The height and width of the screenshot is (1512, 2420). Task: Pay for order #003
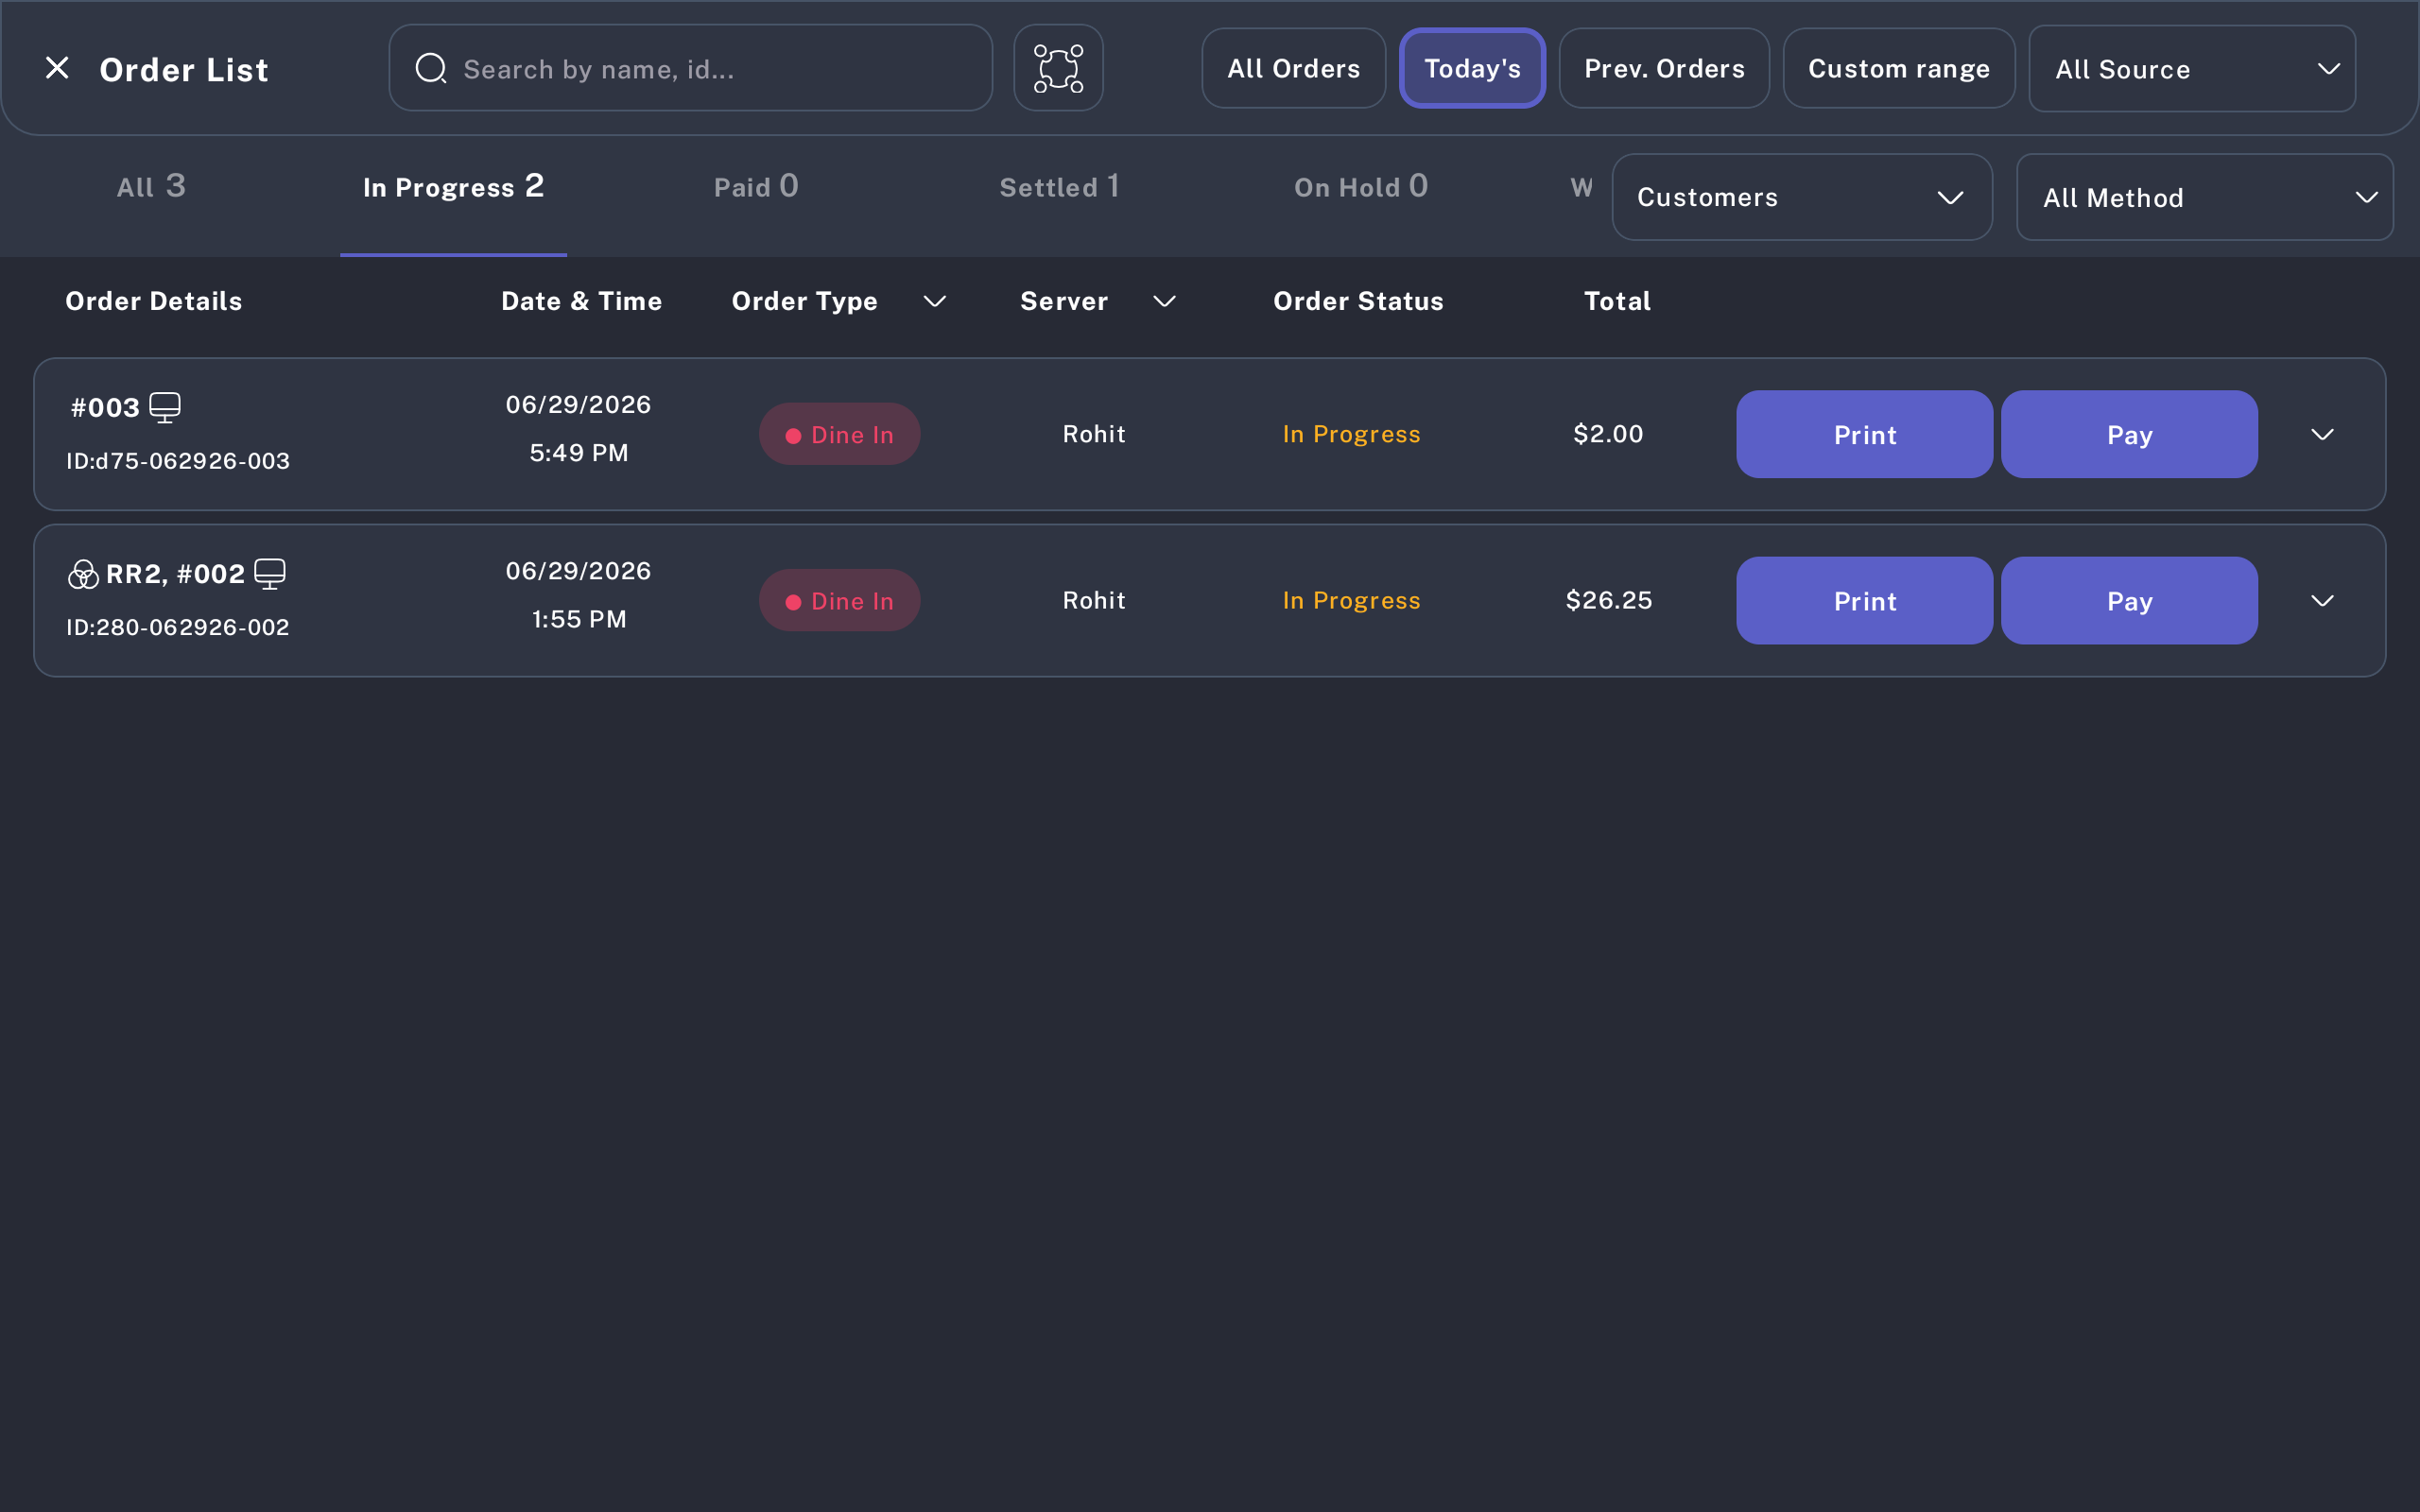point(2129,434)
